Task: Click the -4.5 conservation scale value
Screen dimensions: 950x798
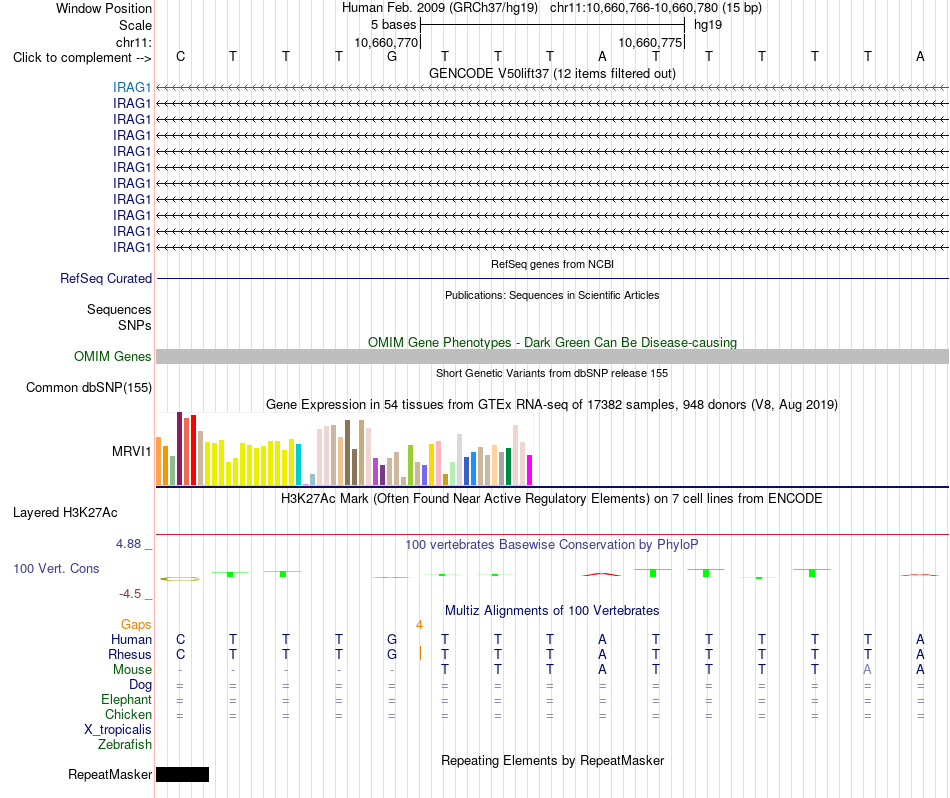Action: coord(130,594)
